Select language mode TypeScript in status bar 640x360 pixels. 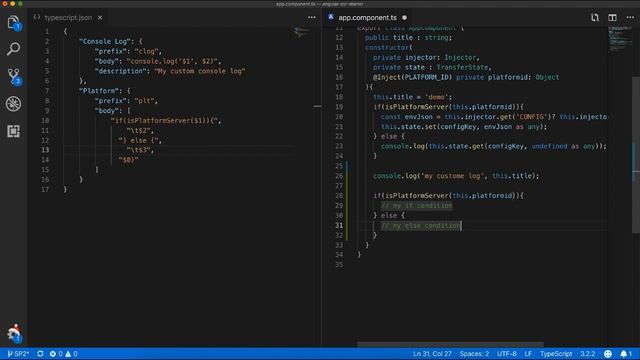pyautogui.click(x=556, y=354)
